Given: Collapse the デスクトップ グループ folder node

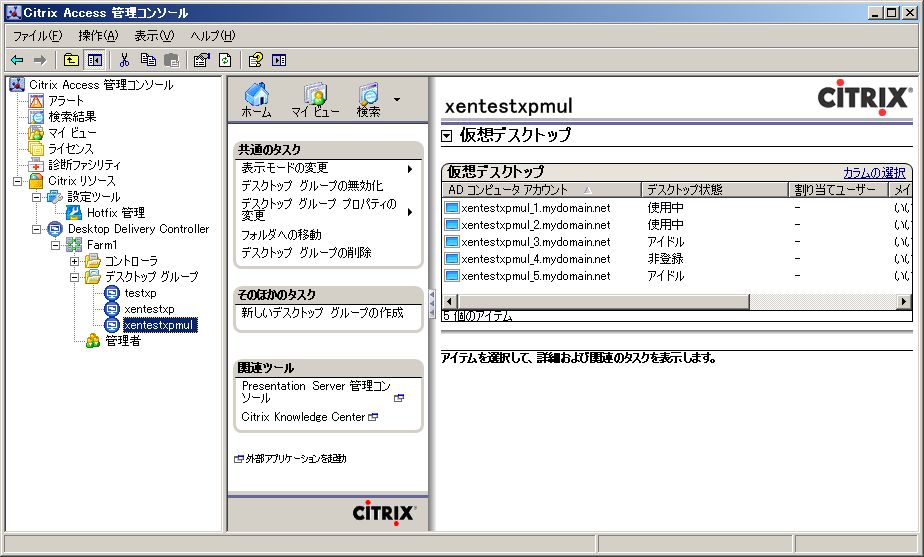Looking at the screenshot, I should tap(74, 276).
